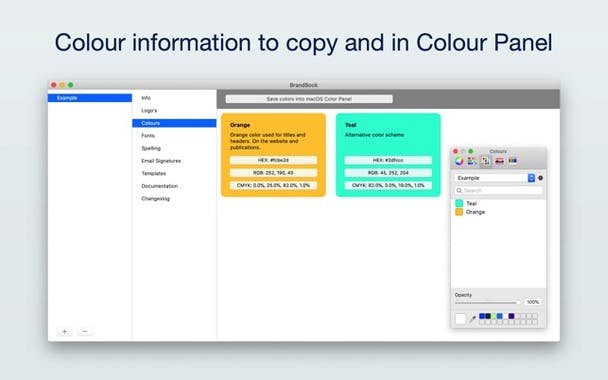This screenshot has width=608, height=380.
Task: Copy the Orange HEX value
Action: coord(273,160)
